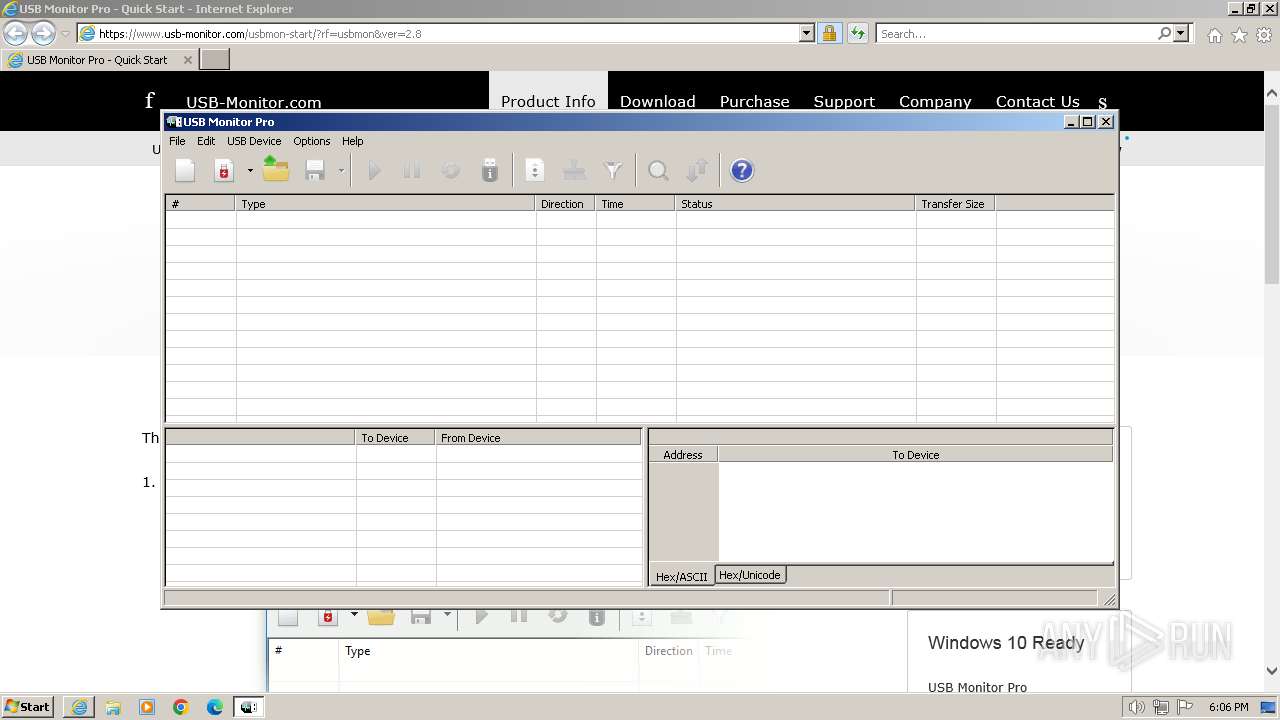The height and width of the screenshot is (720, 1280).
Task: Open the Filter funnel icon
Action: 613,171
